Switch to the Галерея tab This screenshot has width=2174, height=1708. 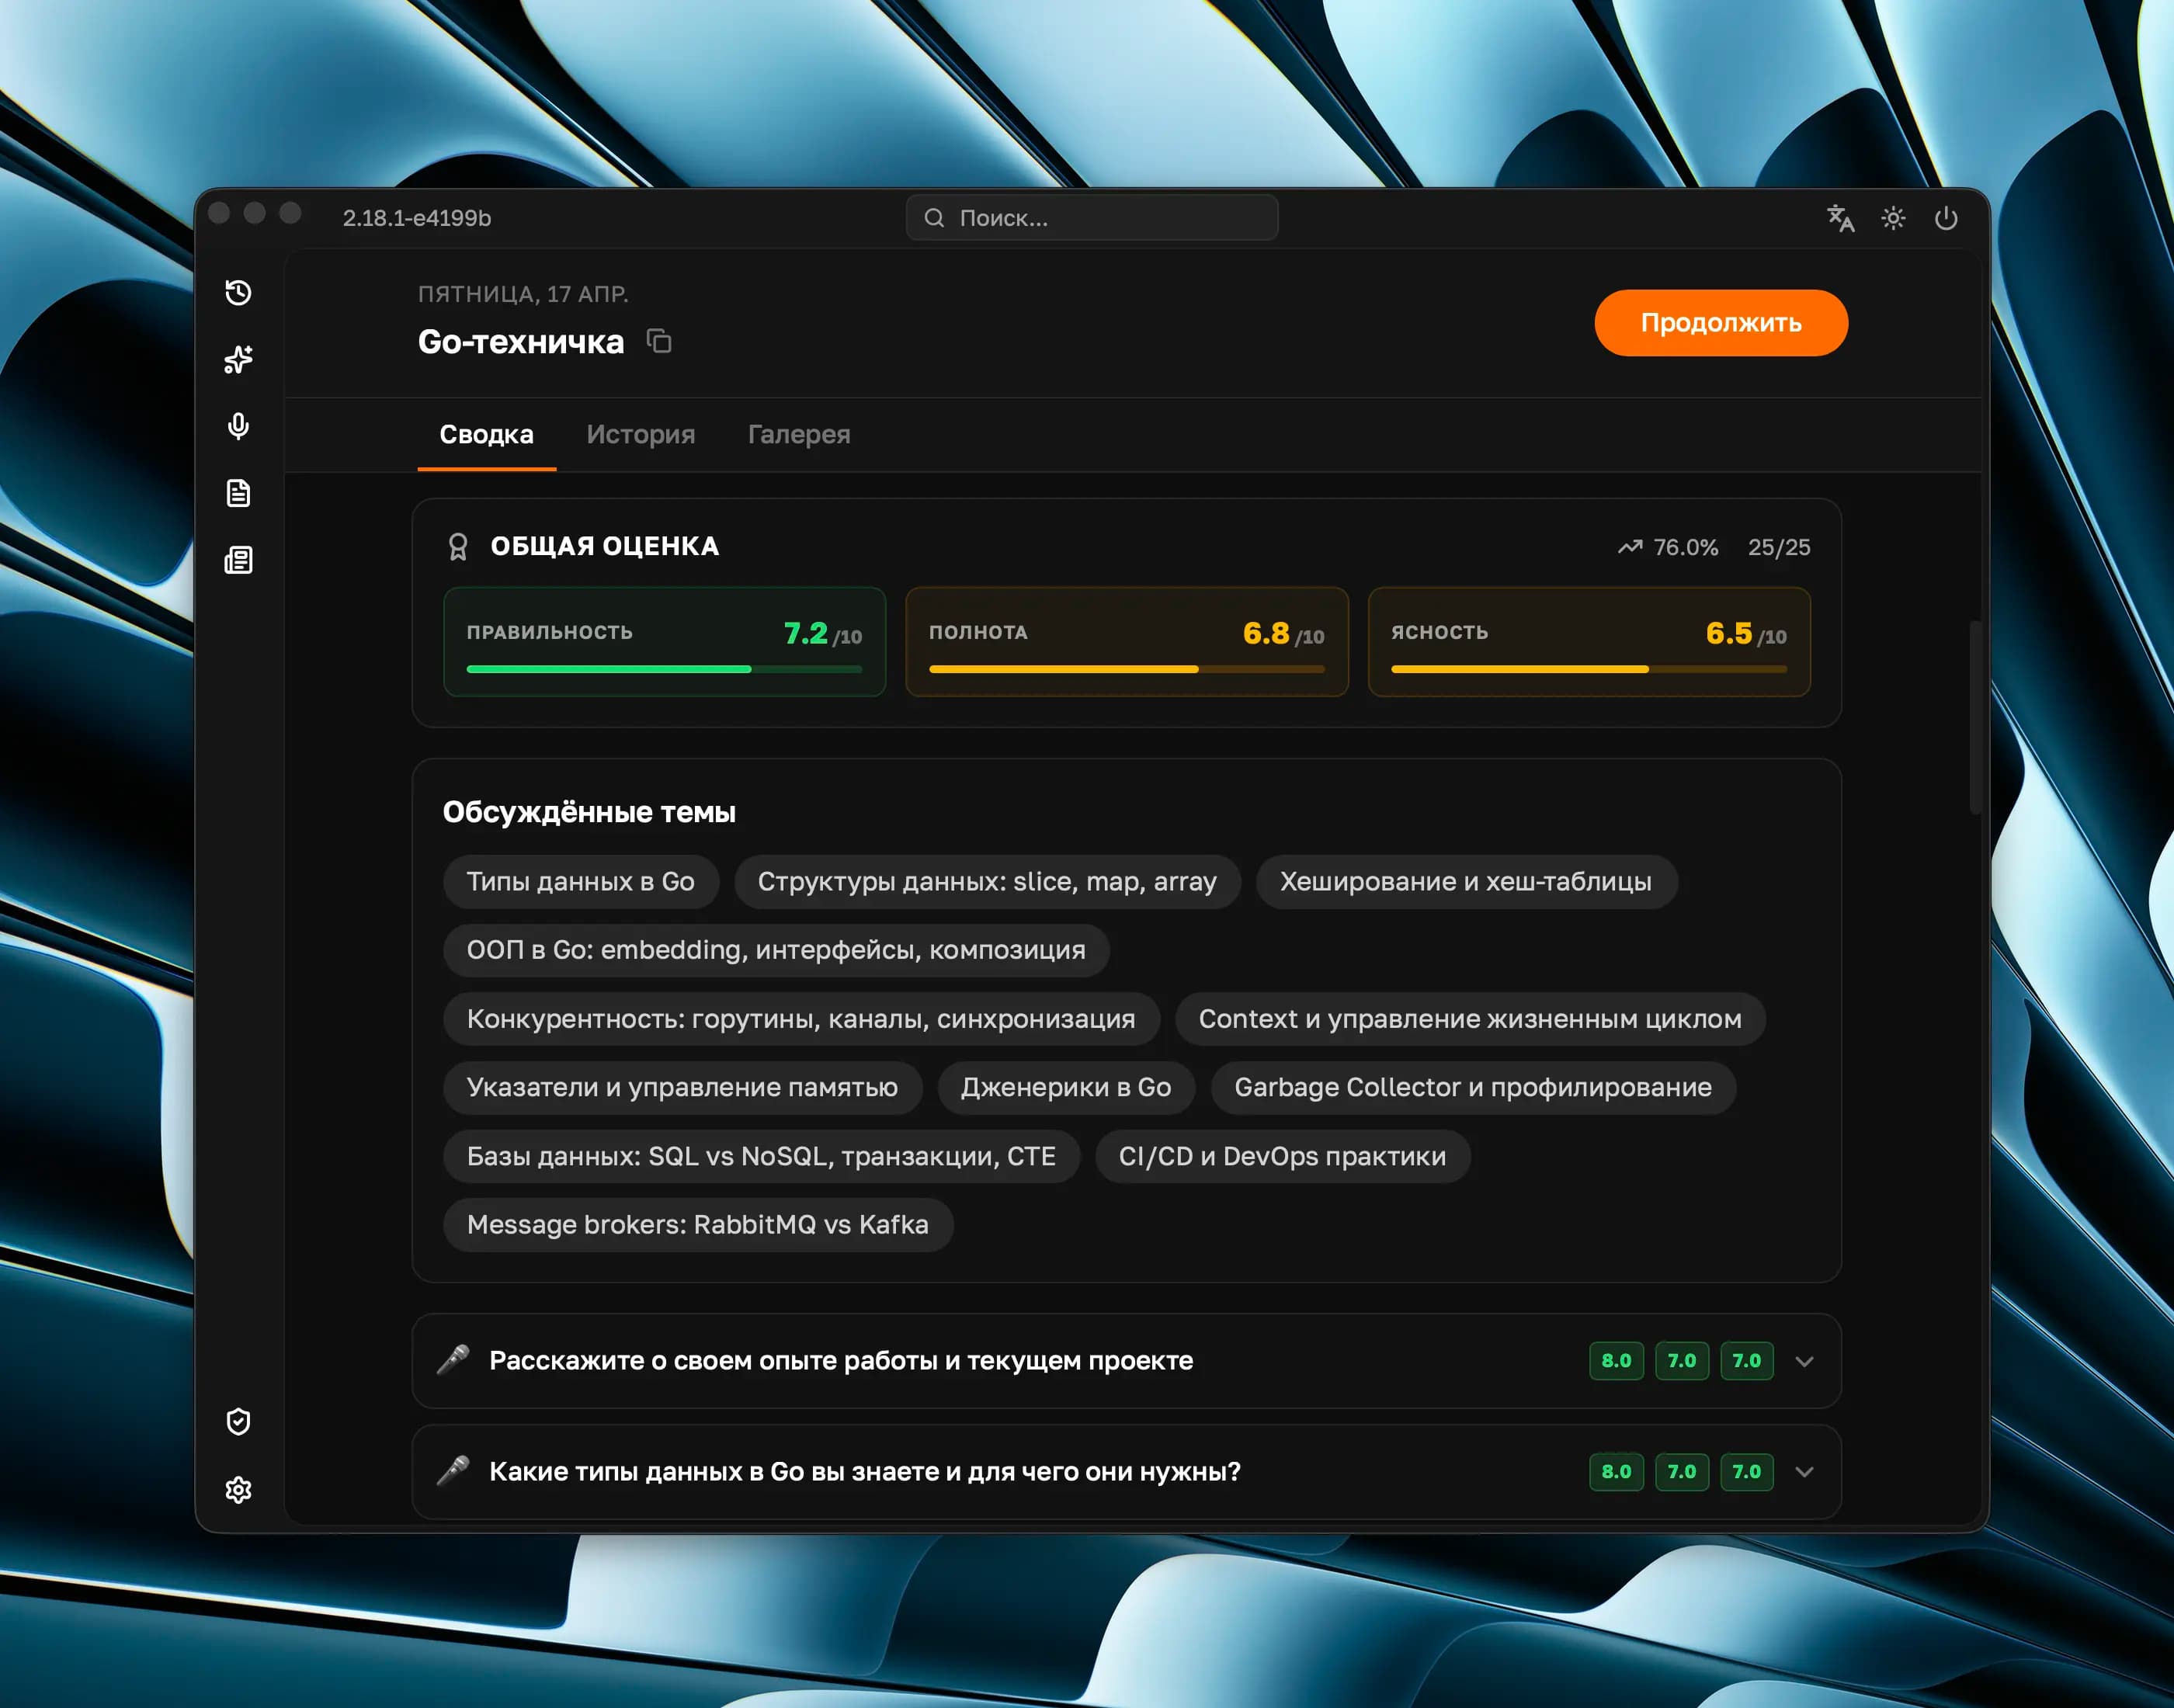pos(799,434)
